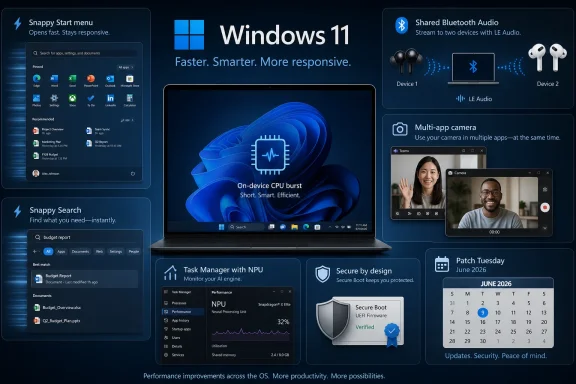The height and width of the screenshot is (384, 576).
Task: Launch Word from pinned apps
Action: (x=54, y=79)
